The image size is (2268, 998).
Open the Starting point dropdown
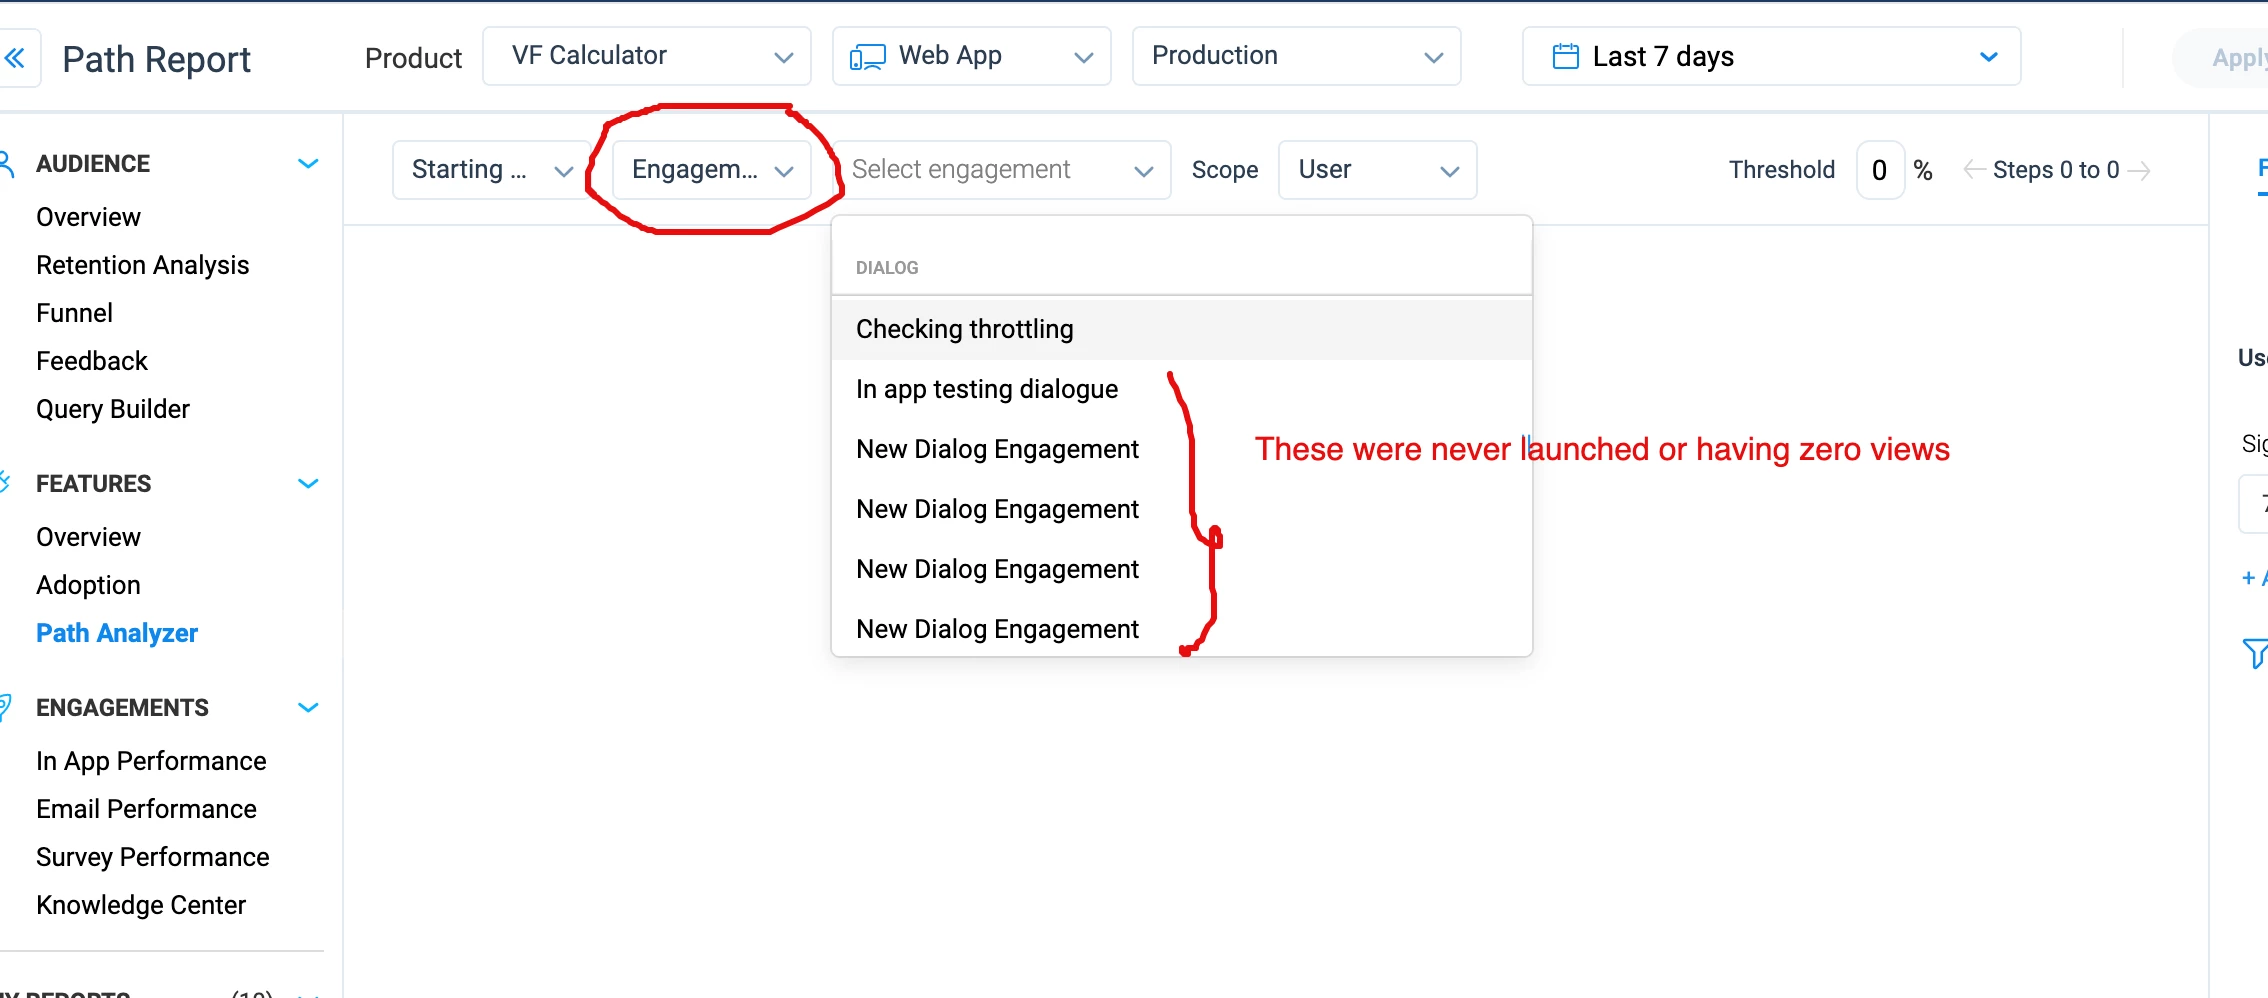coord(490,170)
